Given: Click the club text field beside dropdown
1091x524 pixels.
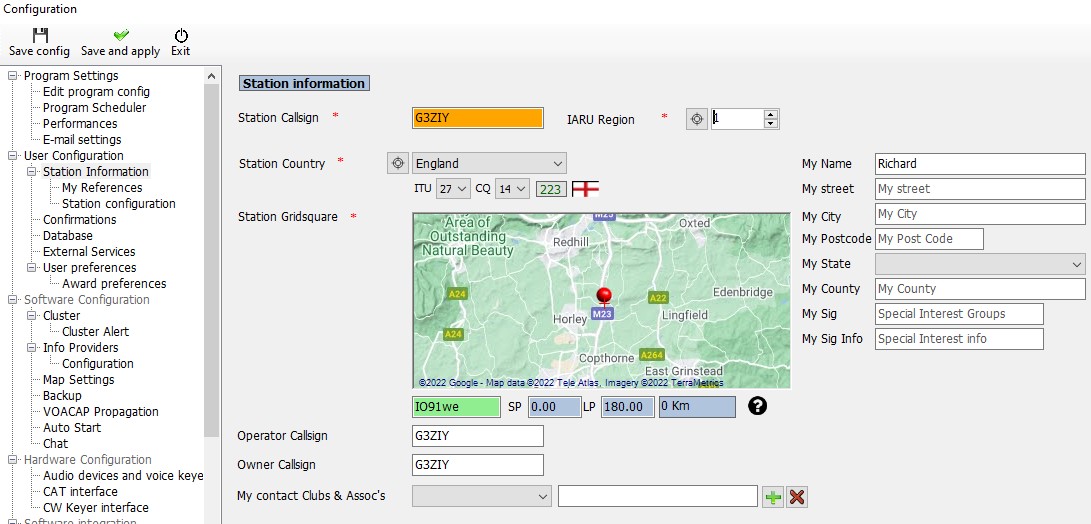Looking at the screenshot, I should 658,496.
